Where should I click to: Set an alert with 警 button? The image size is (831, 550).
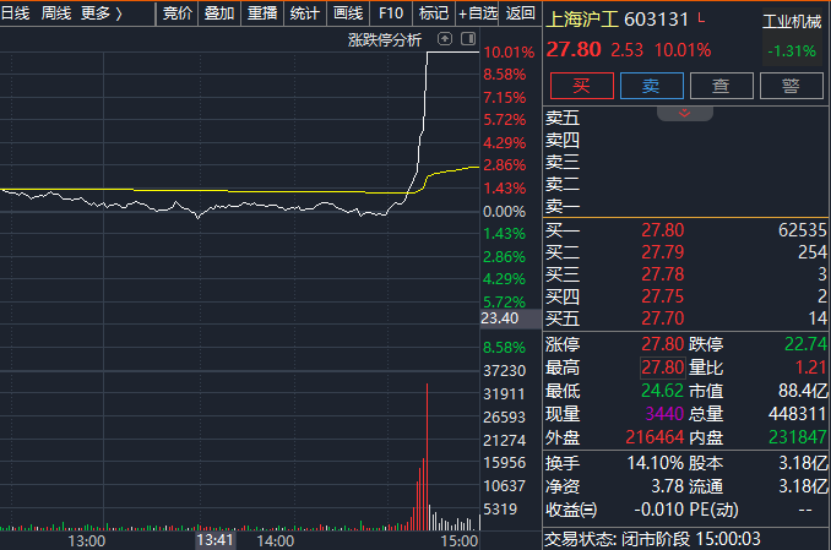coord(791,86)
